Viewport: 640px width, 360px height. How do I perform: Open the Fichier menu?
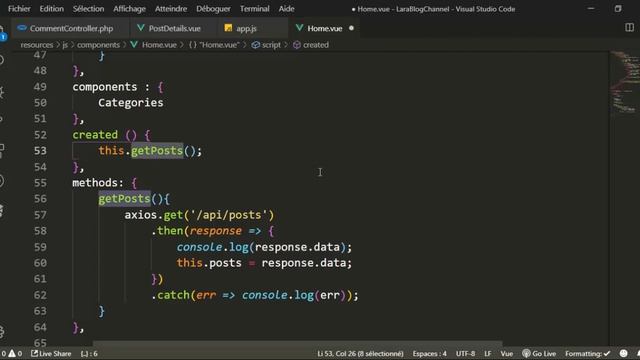(x=19, y=9)
